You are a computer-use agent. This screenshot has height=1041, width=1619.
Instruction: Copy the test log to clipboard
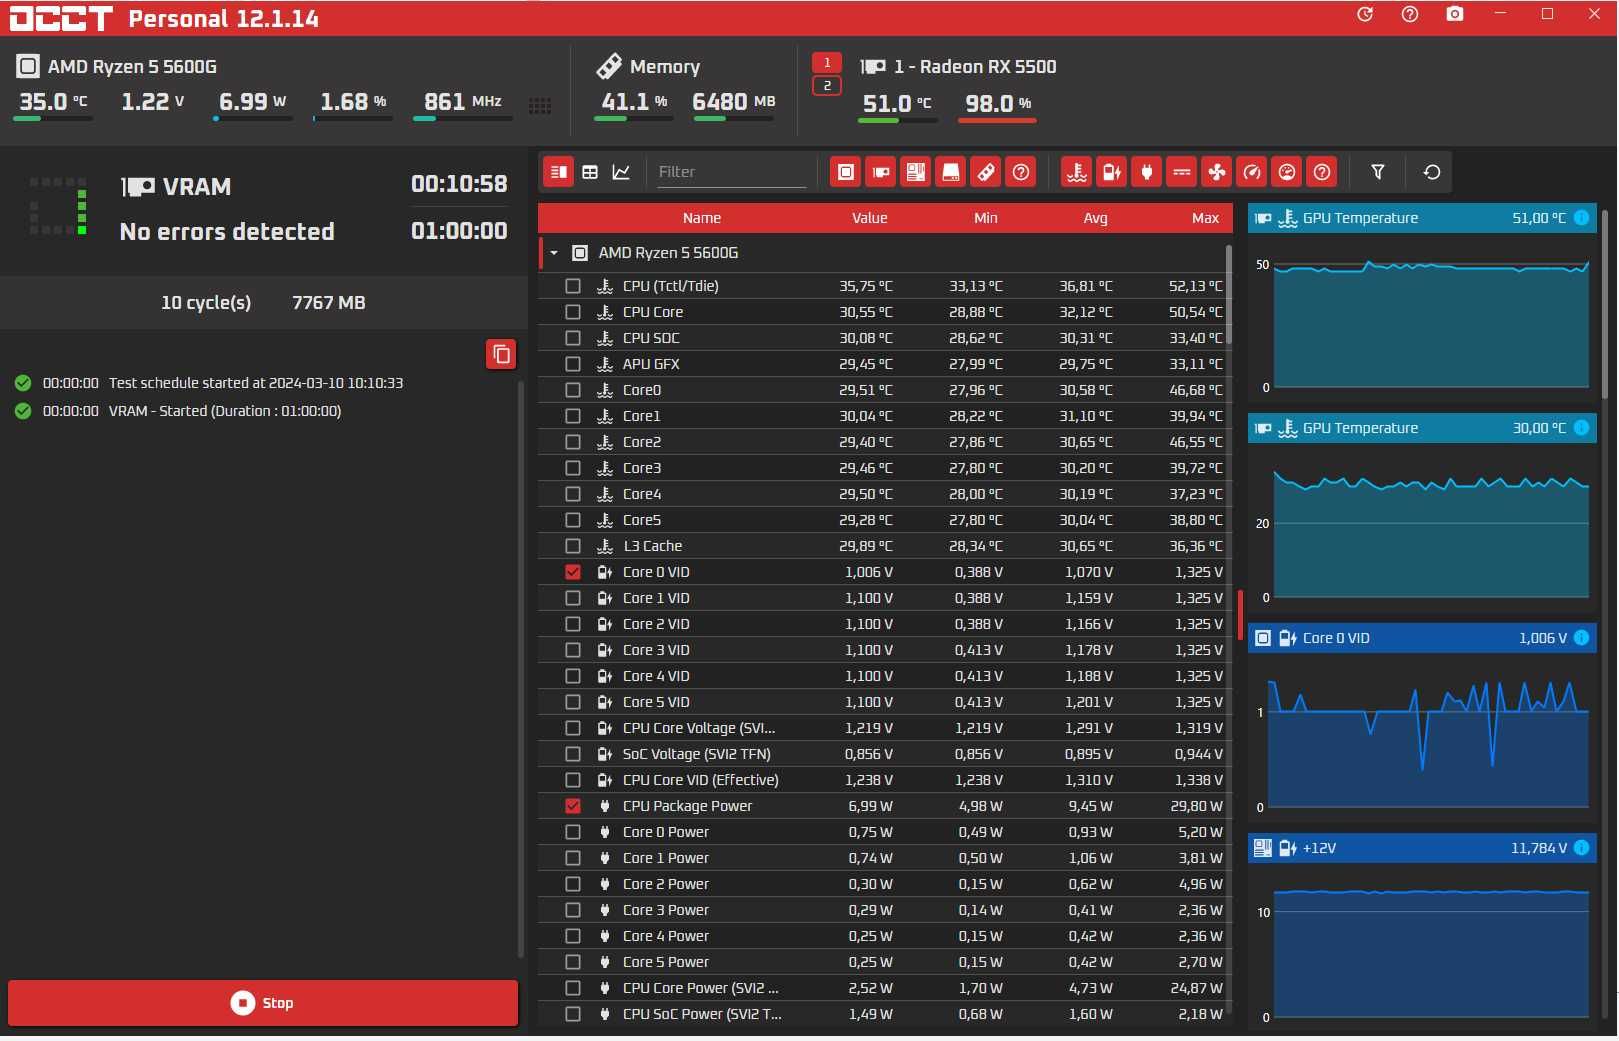point(501,354)
